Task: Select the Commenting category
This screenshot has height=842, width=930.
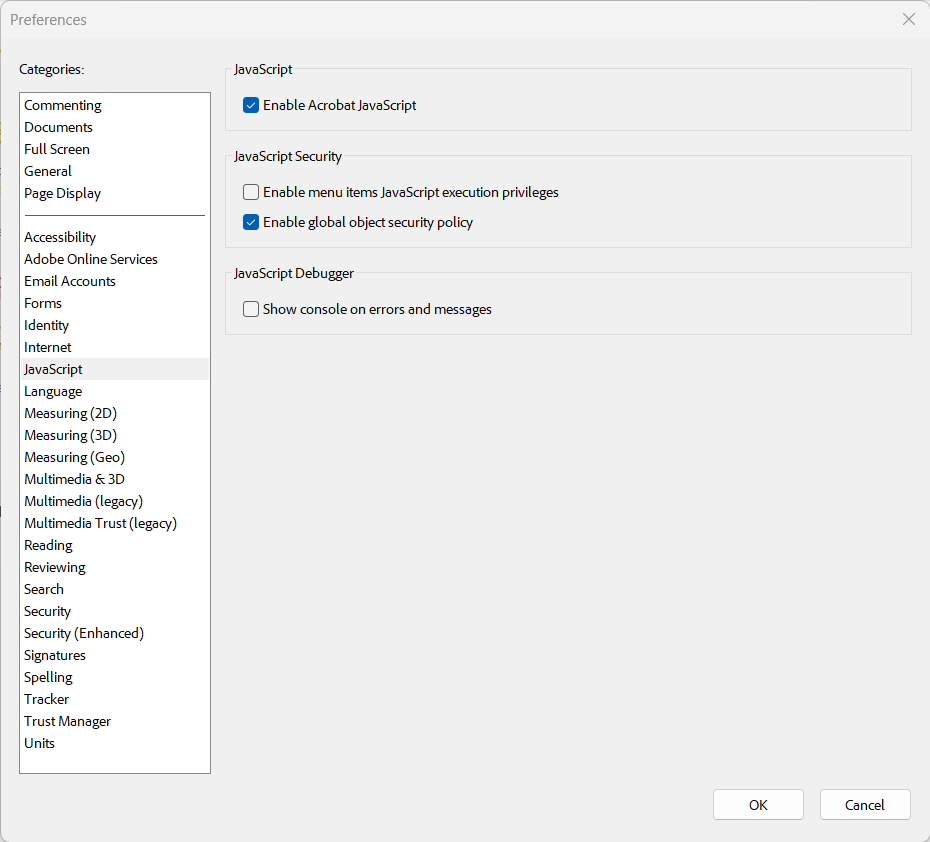Action: (62, 106)
